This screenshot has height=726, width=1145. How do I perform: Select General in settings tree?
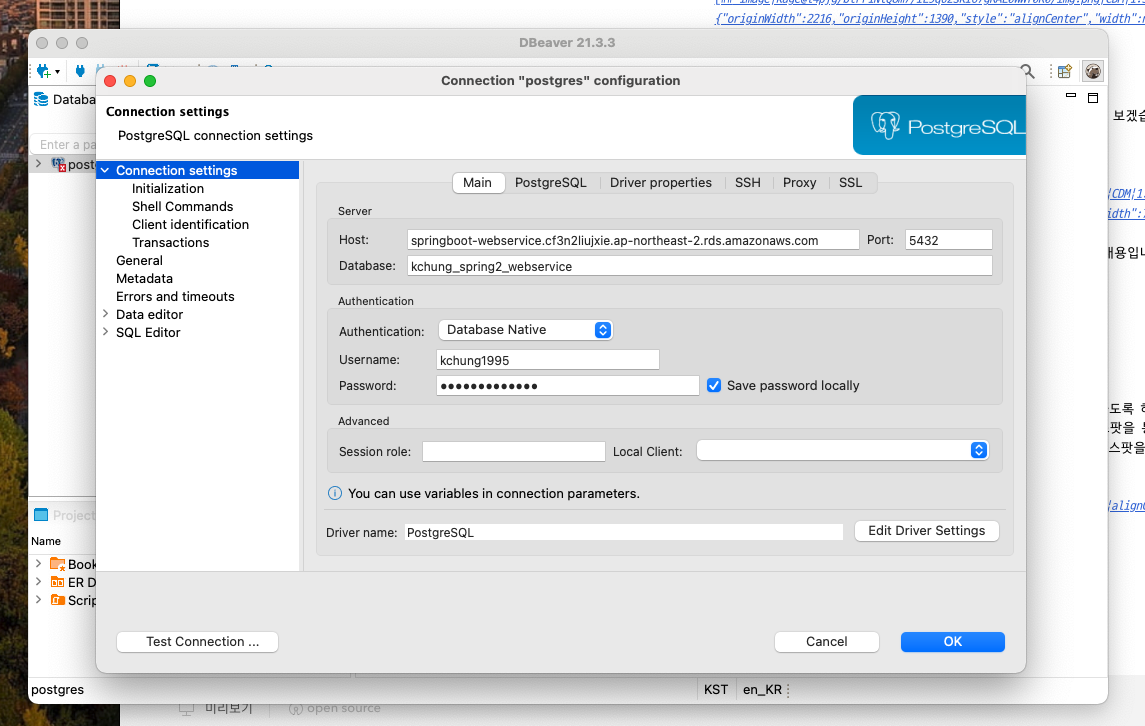pyautogui.click(x=139, y=261)
